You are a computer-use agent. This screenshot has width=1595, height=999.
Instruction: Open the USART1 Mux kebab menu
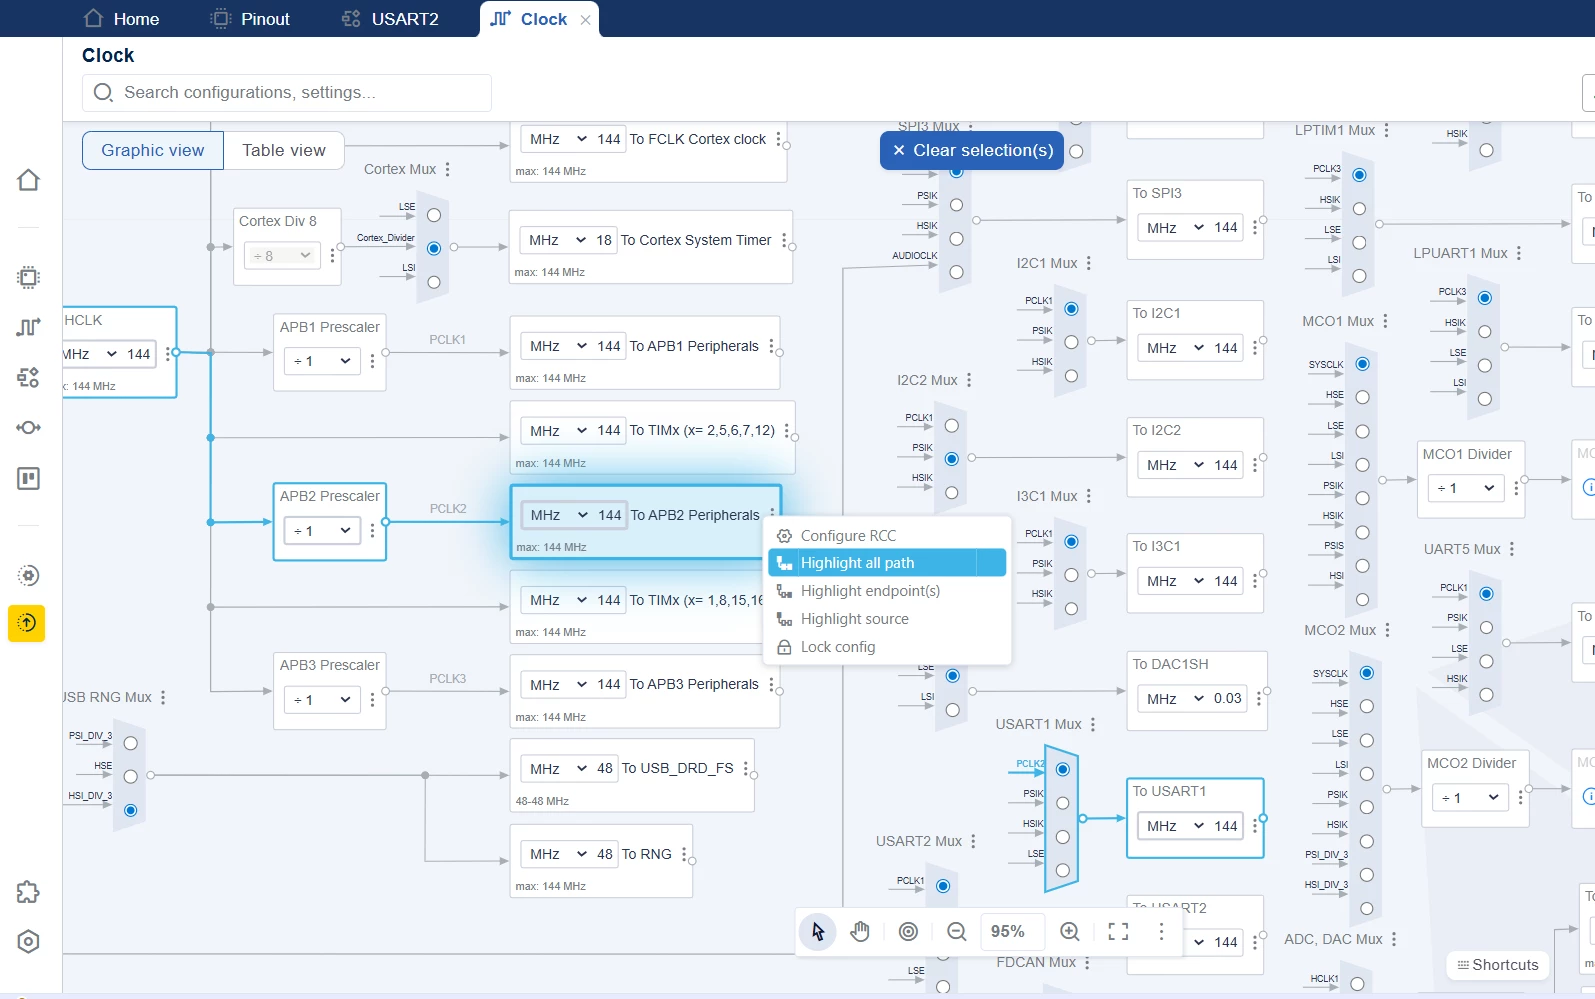tap(1092, 724)
